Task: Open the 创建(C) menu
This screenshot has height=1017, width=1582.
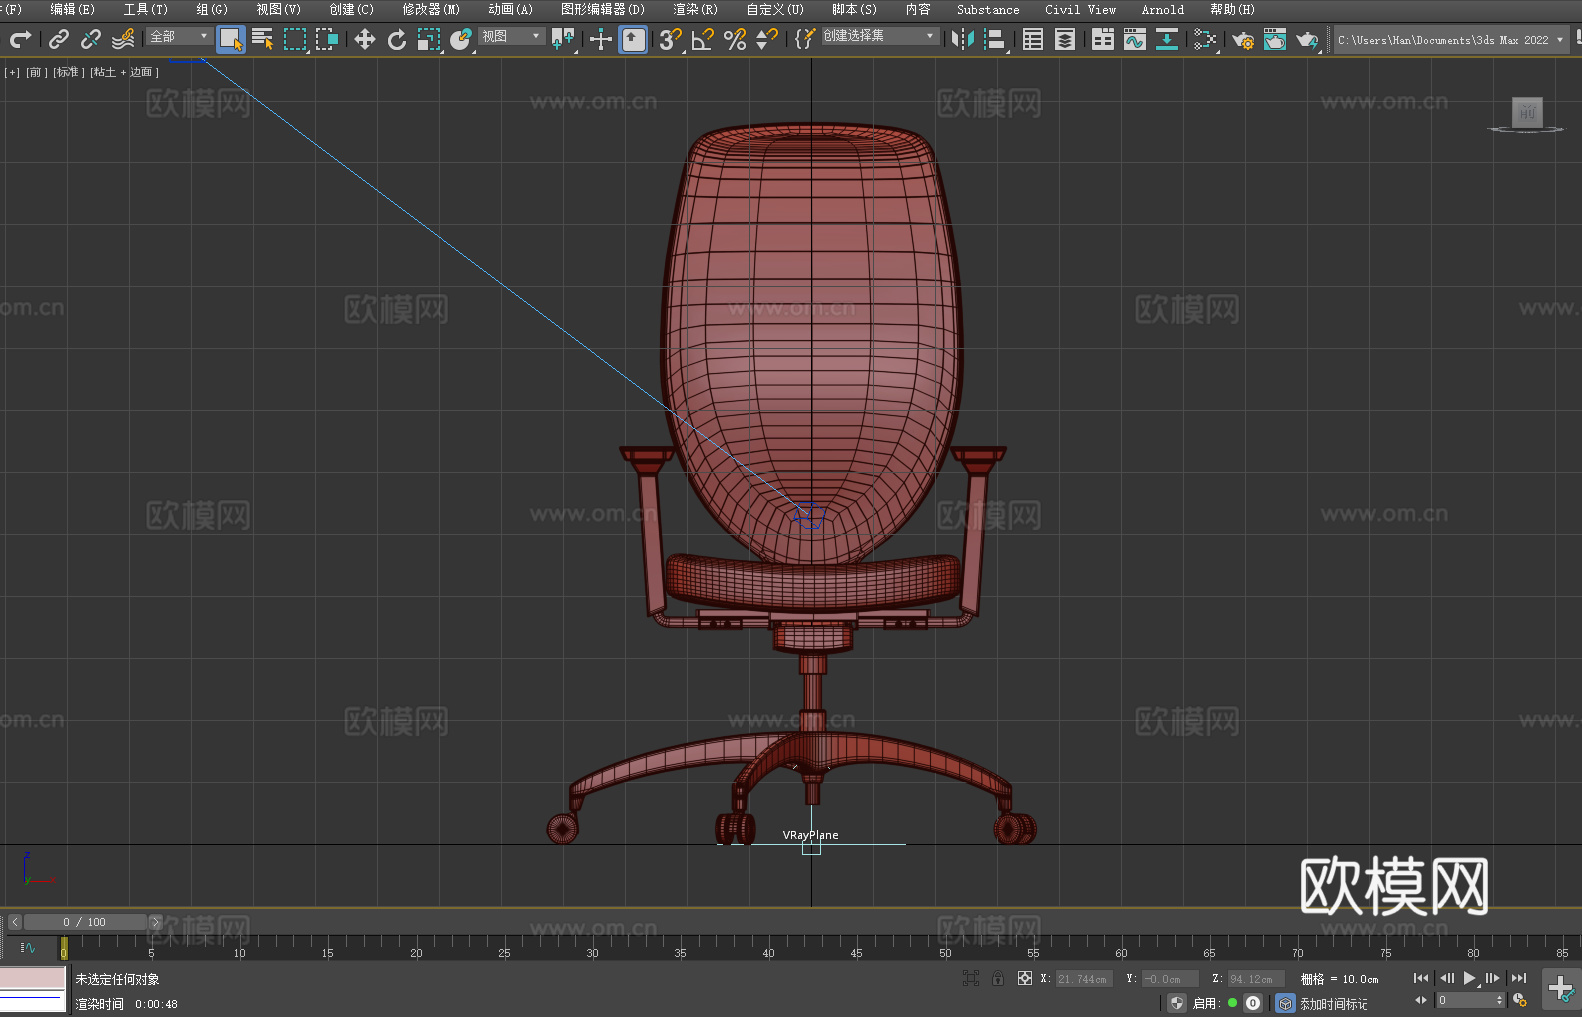Action: [351, 9]
